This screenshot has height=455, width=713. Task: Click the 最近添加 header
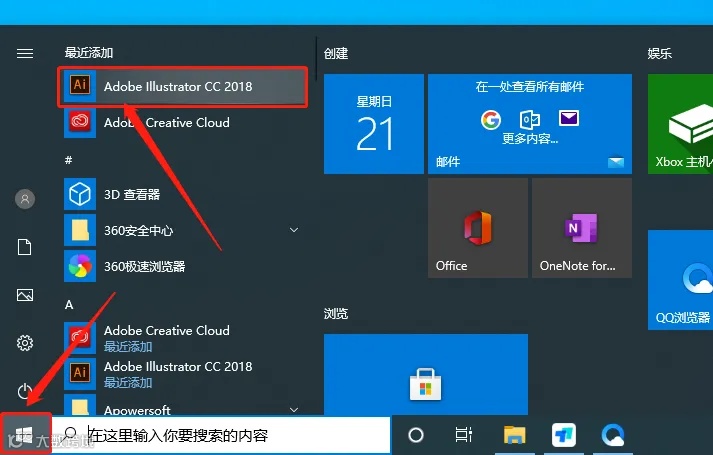(x=89, y=53)
